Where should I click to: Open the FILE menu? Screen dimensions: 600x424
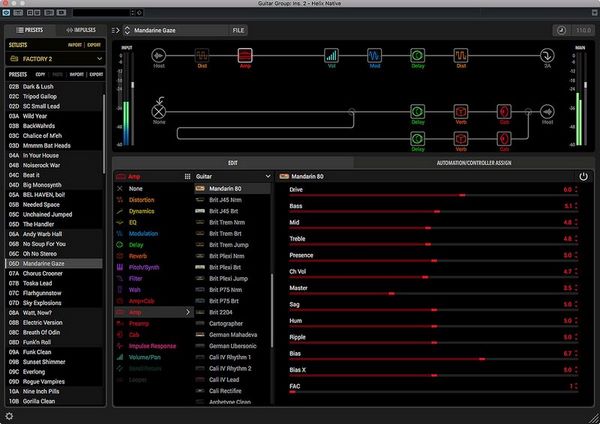click(238, 30)
